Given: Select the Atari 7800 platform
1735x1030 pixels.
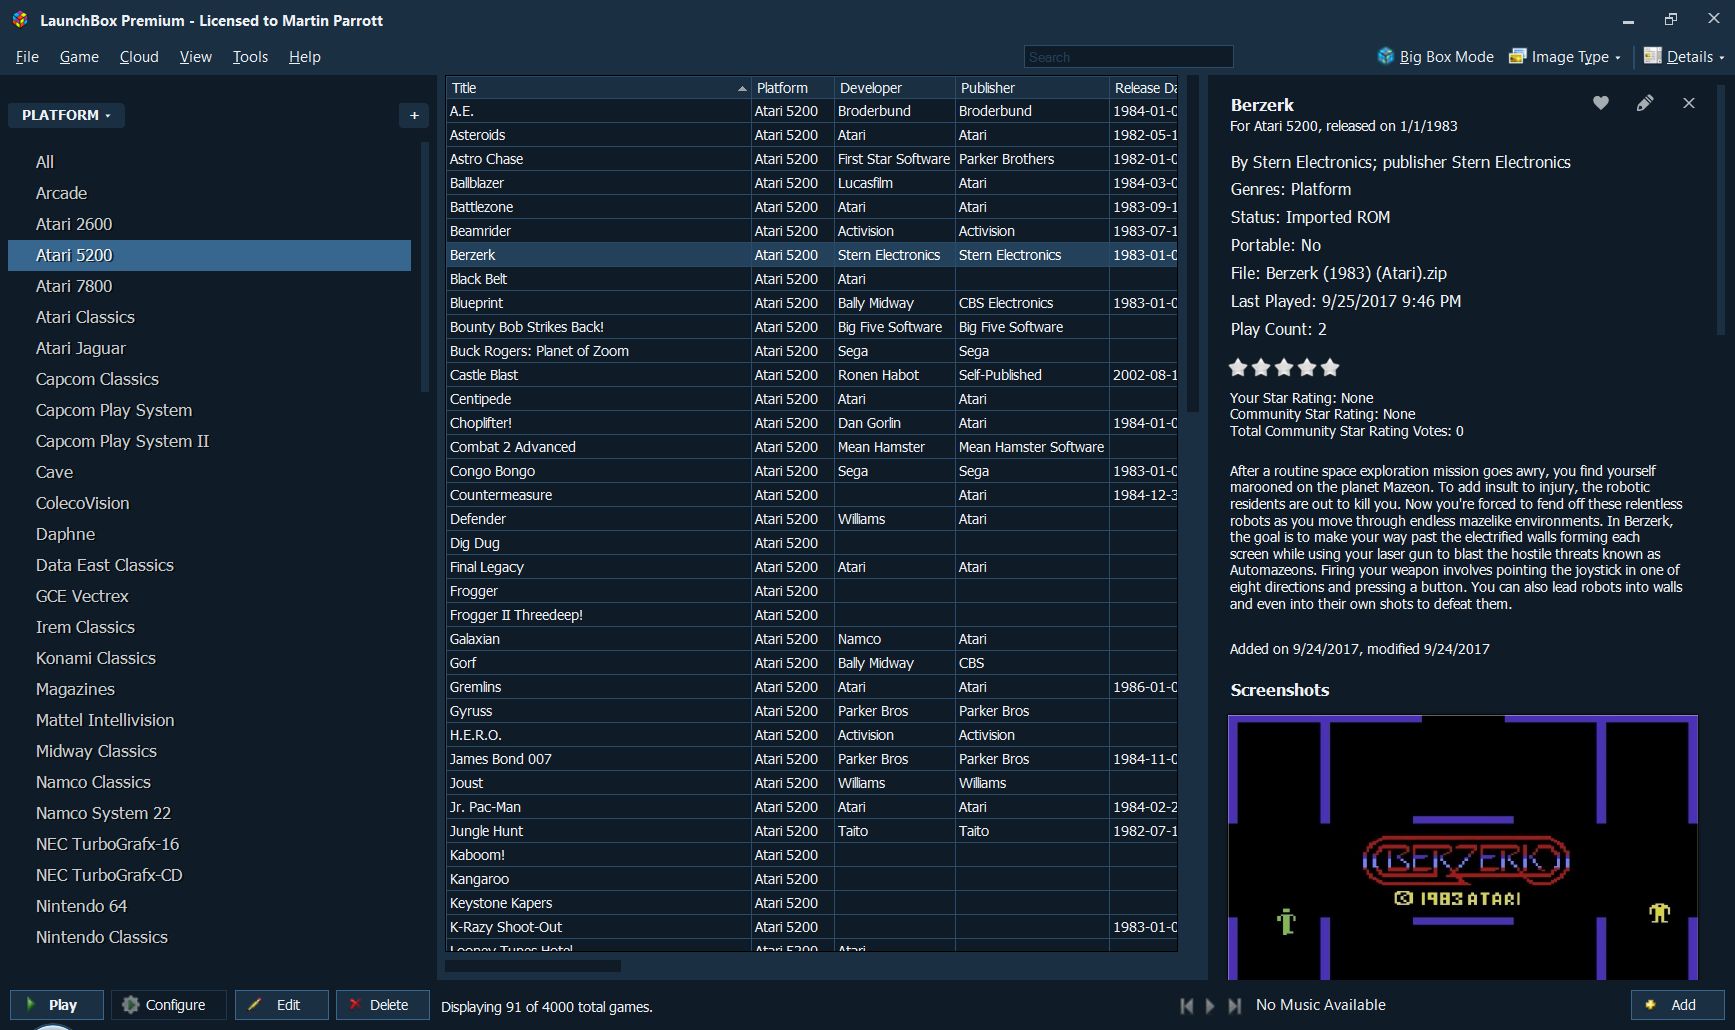Looking at the screenshot, I should pyautogui.click(x=209, y=286).
